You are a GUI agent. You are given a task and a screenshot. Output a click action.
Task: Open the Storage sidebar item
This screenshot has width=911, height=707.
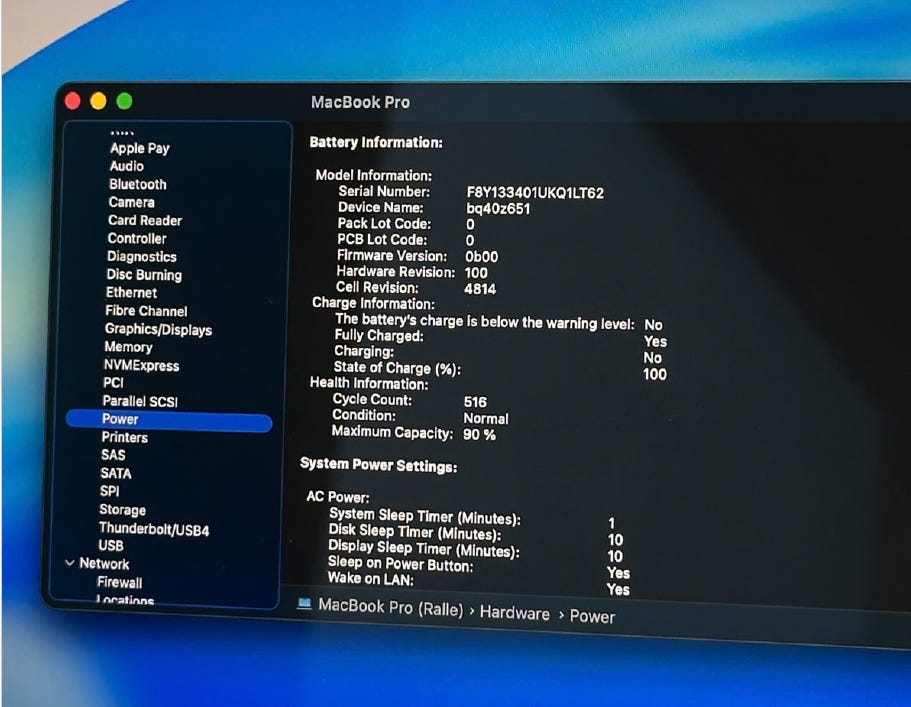click(x=123, y=510)
